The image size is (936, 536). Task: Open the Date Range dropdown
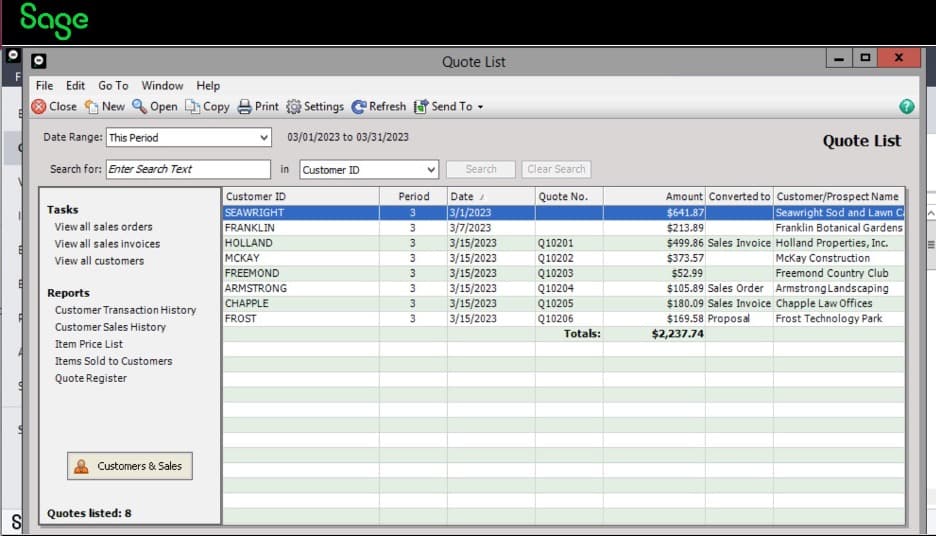pyautogui.click(x=263, y=138)
